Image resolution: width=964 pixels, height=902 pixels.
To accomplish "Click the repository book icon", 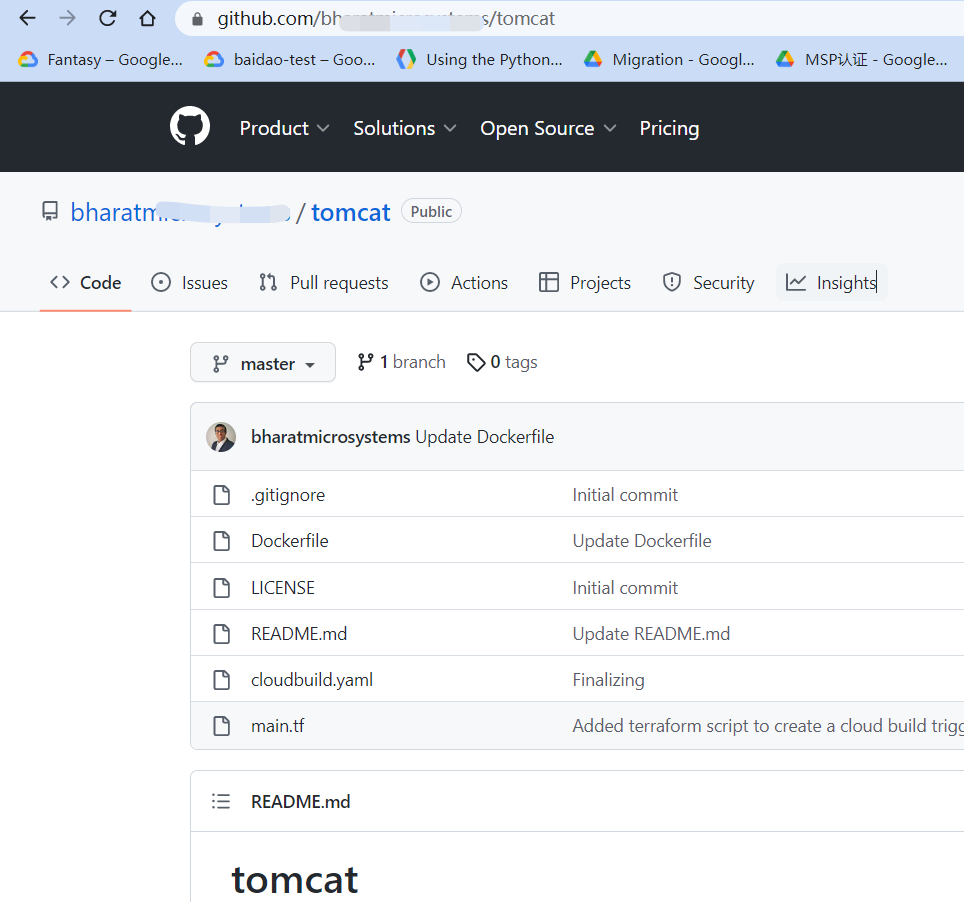I will [50, 211].
